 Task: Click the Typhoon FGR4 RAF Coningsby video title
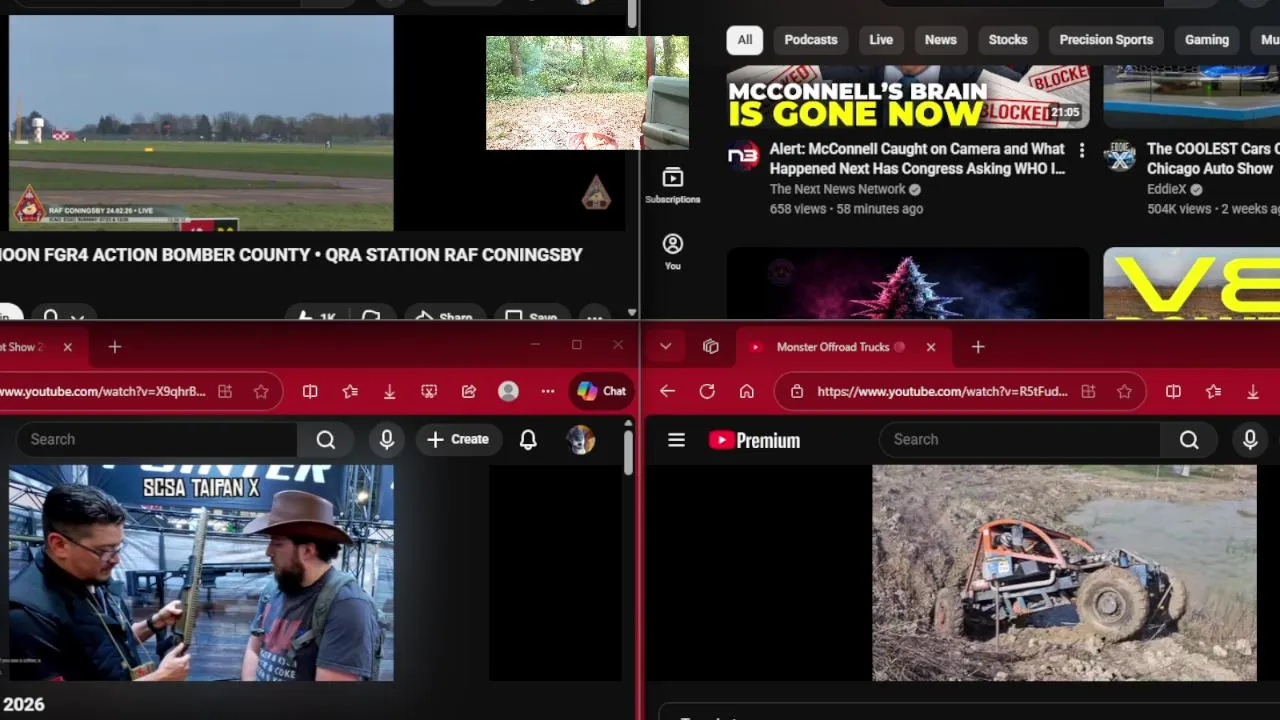point(291,255)
